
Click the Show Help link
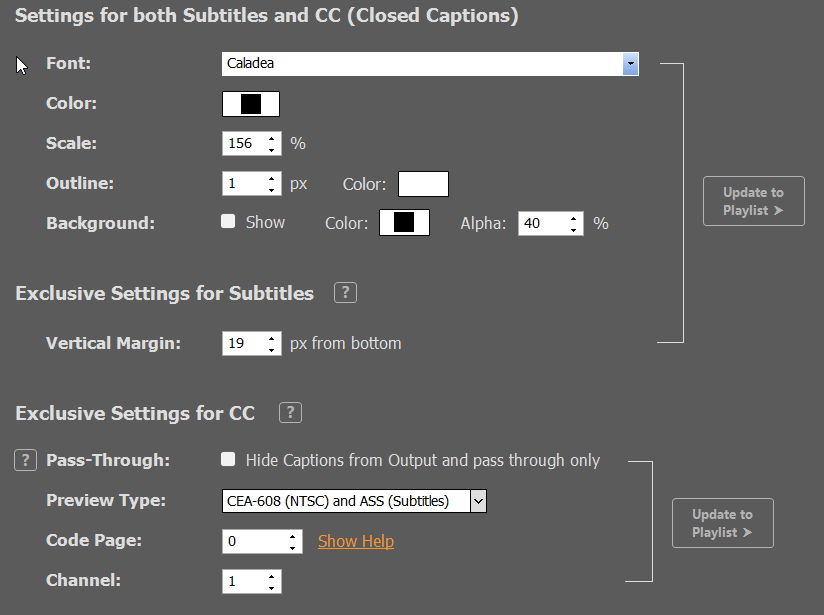(x=356, y=541)
